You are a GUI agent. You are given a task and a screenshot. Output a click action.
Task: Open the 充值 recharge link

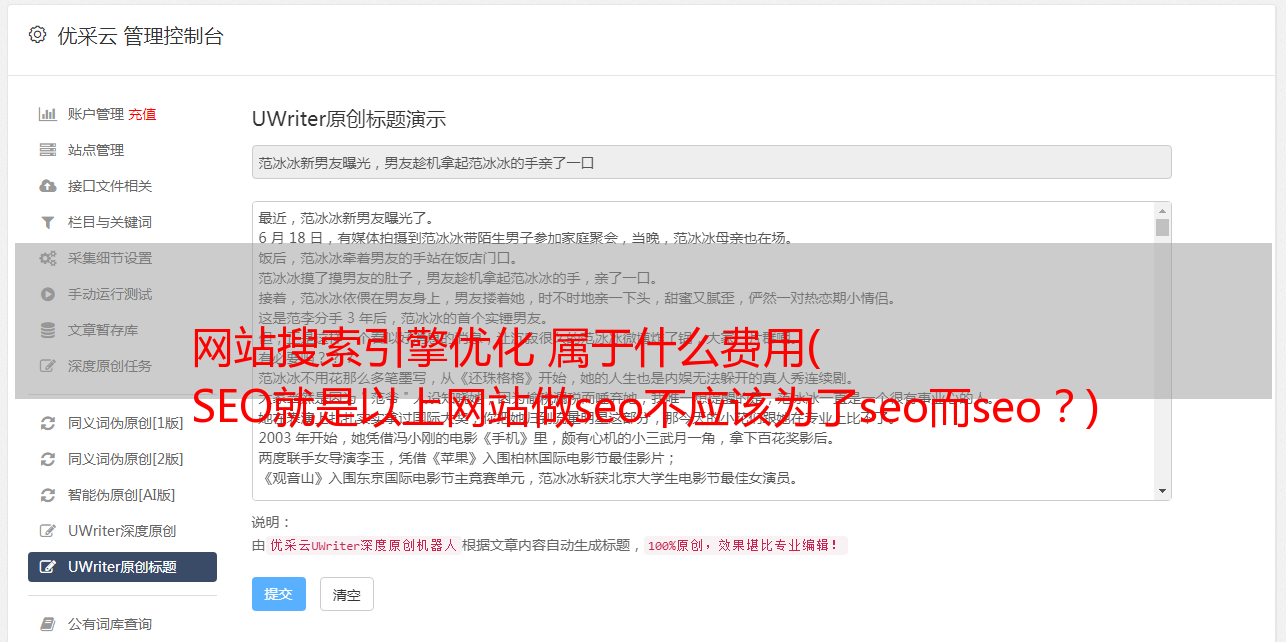[142, 114]
